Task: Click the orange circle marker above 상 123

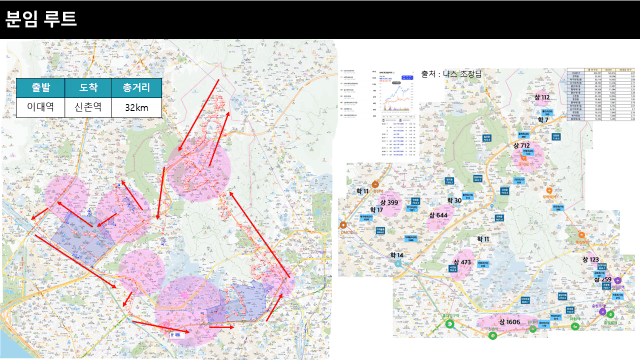Action: (581, 235)
